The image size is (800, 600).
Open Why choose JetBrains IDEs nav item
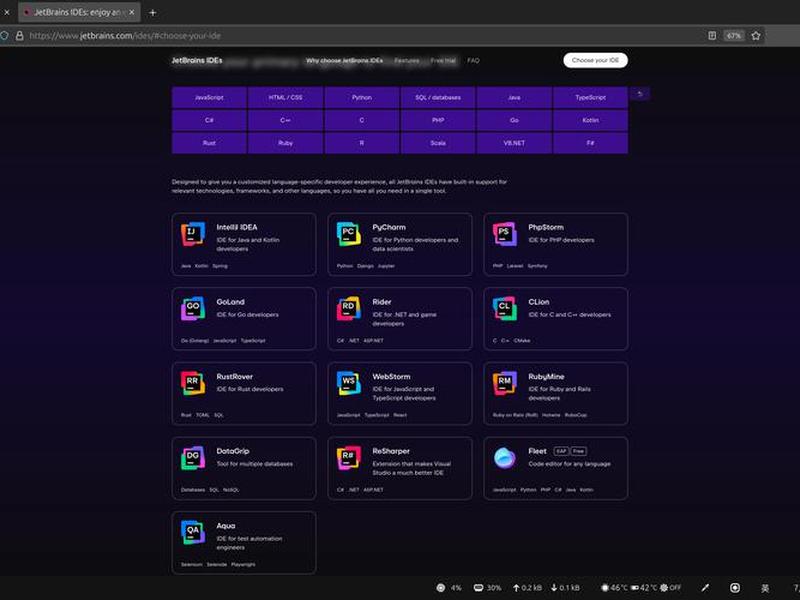coord(344,60)
